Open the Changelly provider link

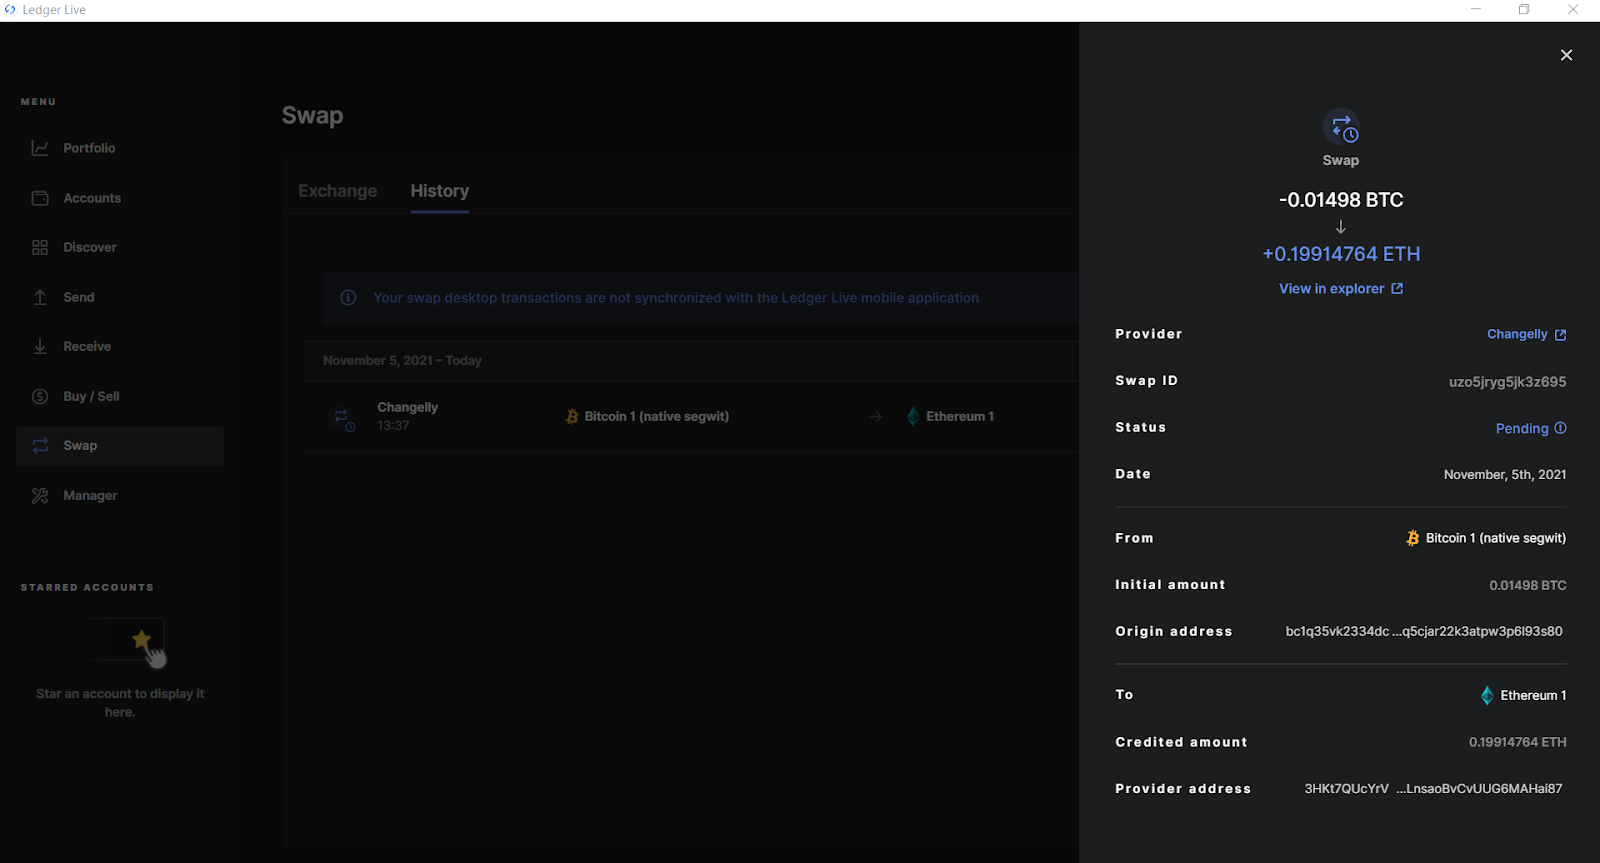[x=1517, y=334]
